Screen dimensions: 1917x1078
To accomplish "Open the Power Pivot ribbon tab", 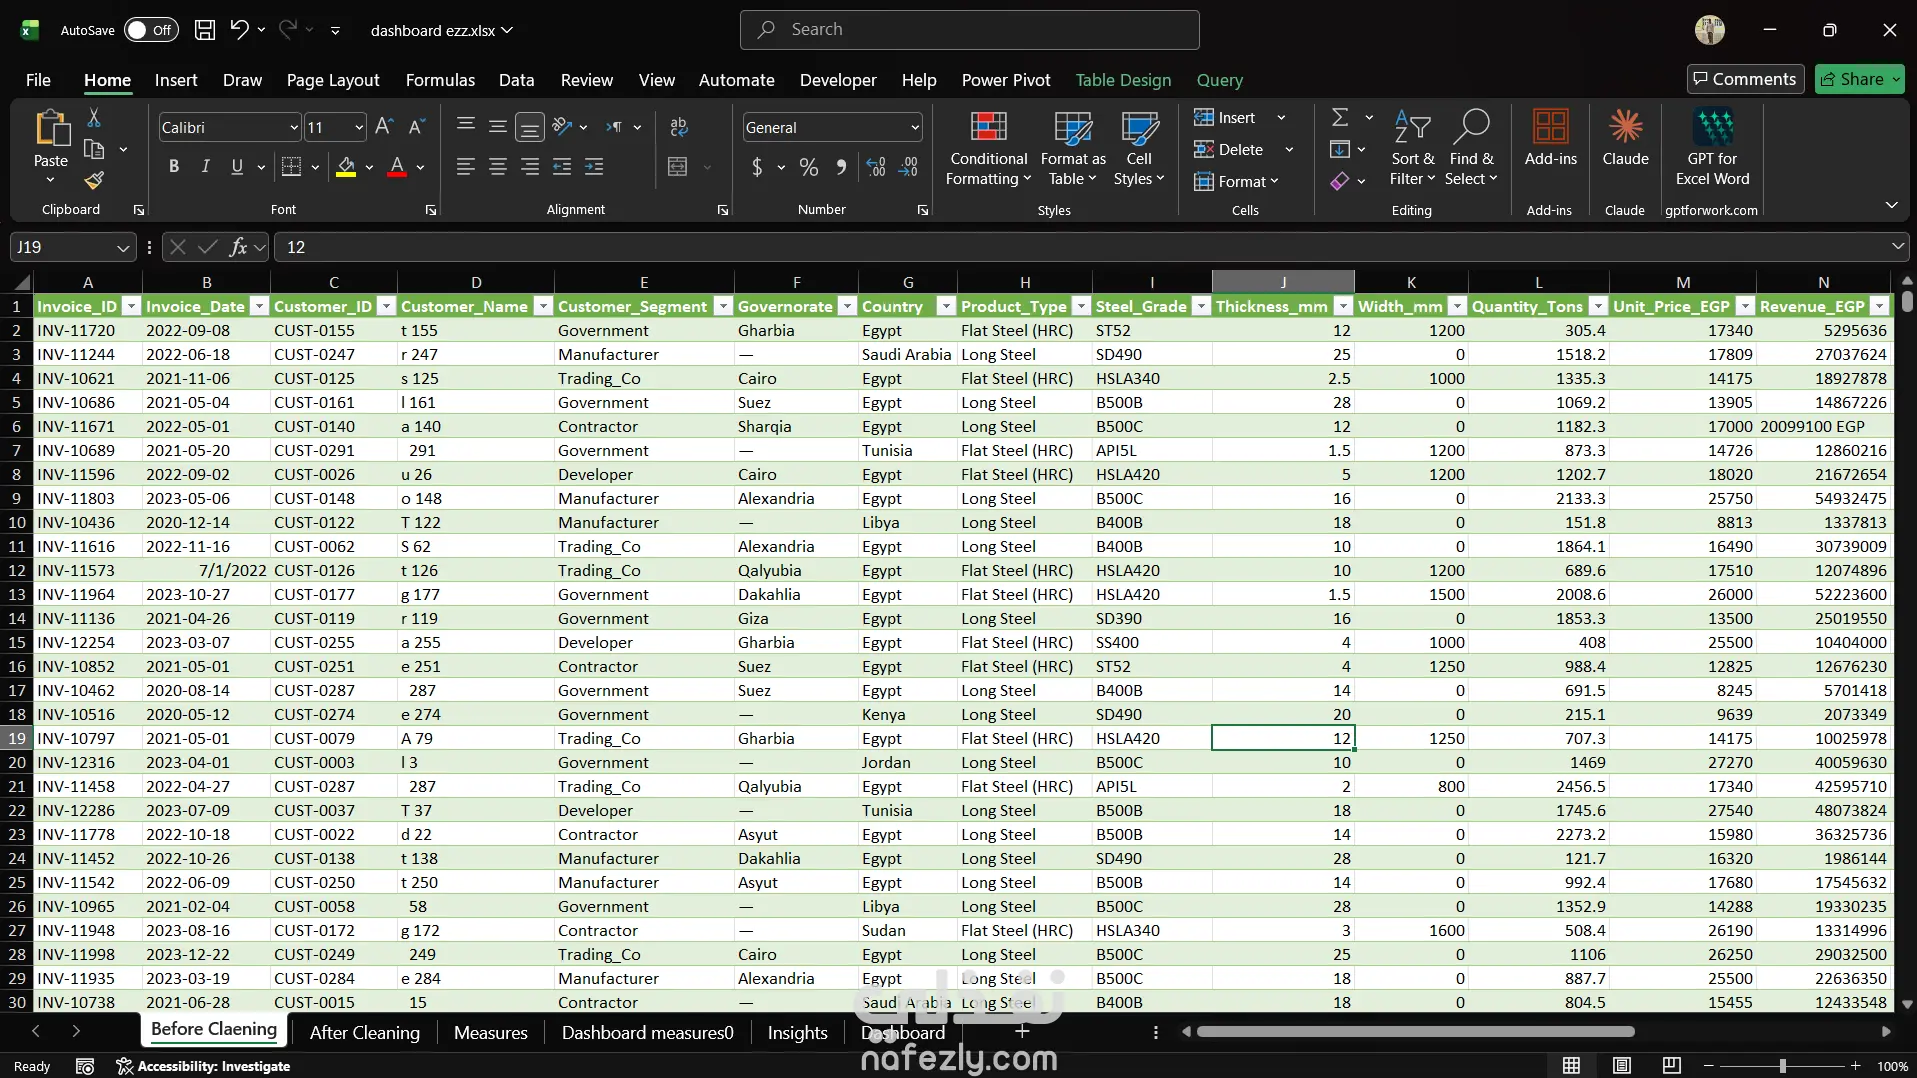I will tap(1006, 80).
